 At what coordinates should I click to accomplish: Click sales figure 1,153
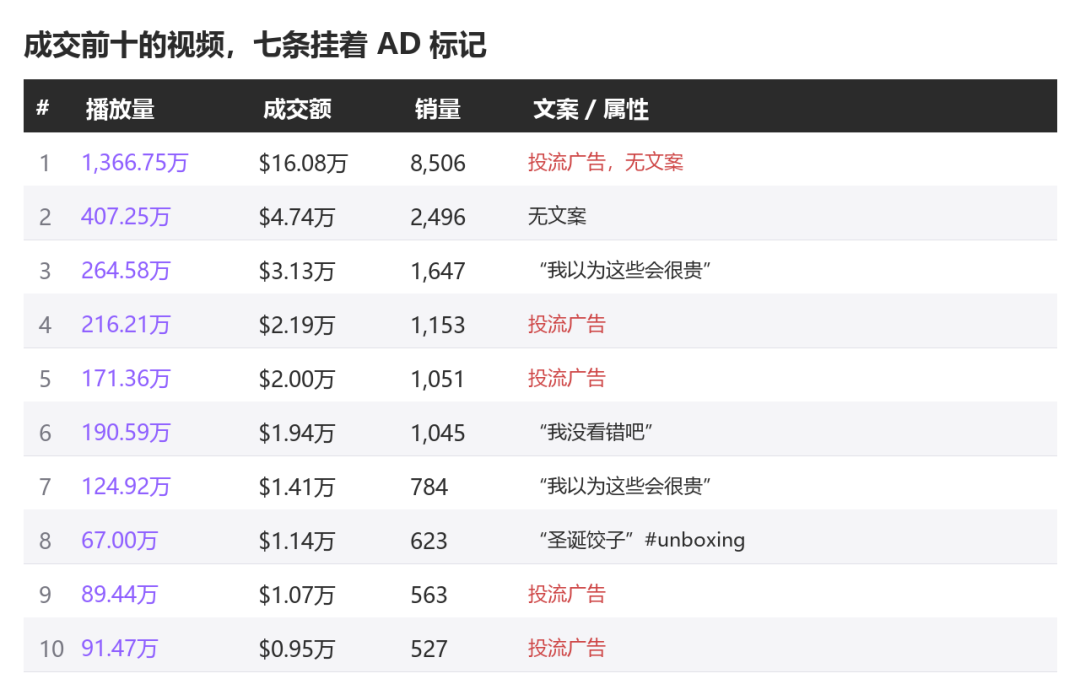click(438, 325)
